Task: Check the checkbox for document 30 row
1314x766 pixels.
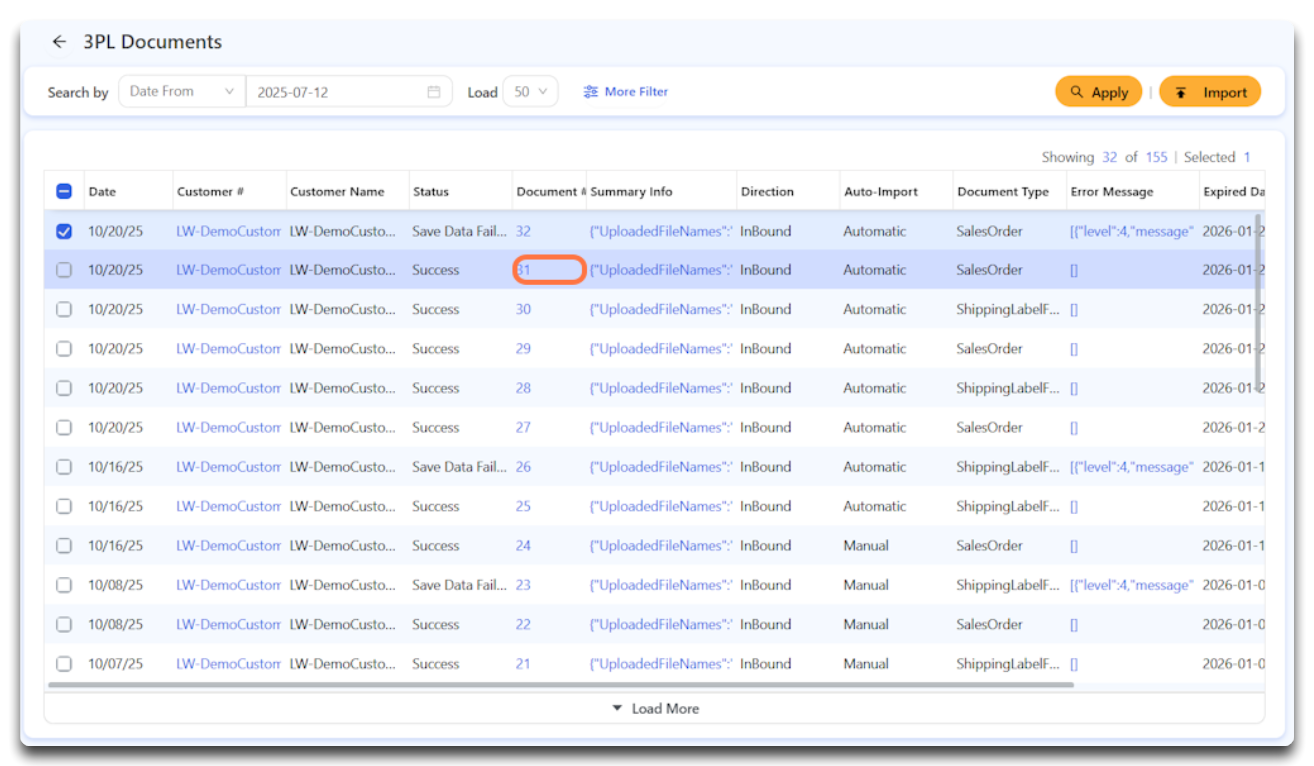Action: point(64,310)
